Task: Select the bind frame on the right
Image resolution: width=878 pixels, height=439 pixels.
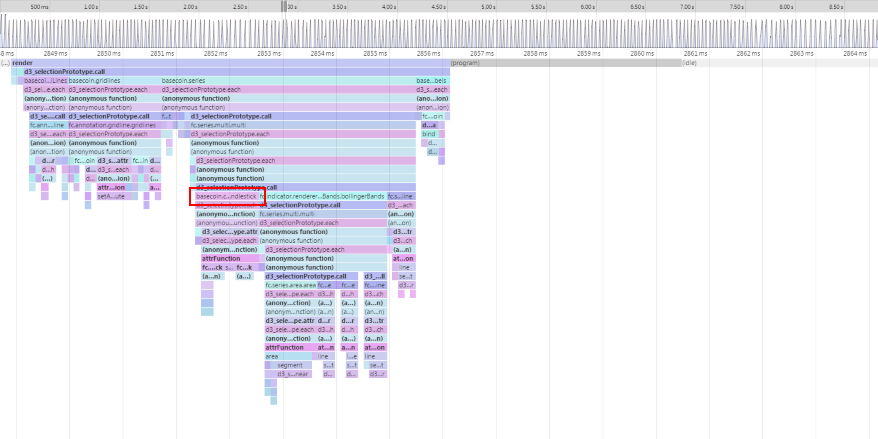Action: [428, 134]
